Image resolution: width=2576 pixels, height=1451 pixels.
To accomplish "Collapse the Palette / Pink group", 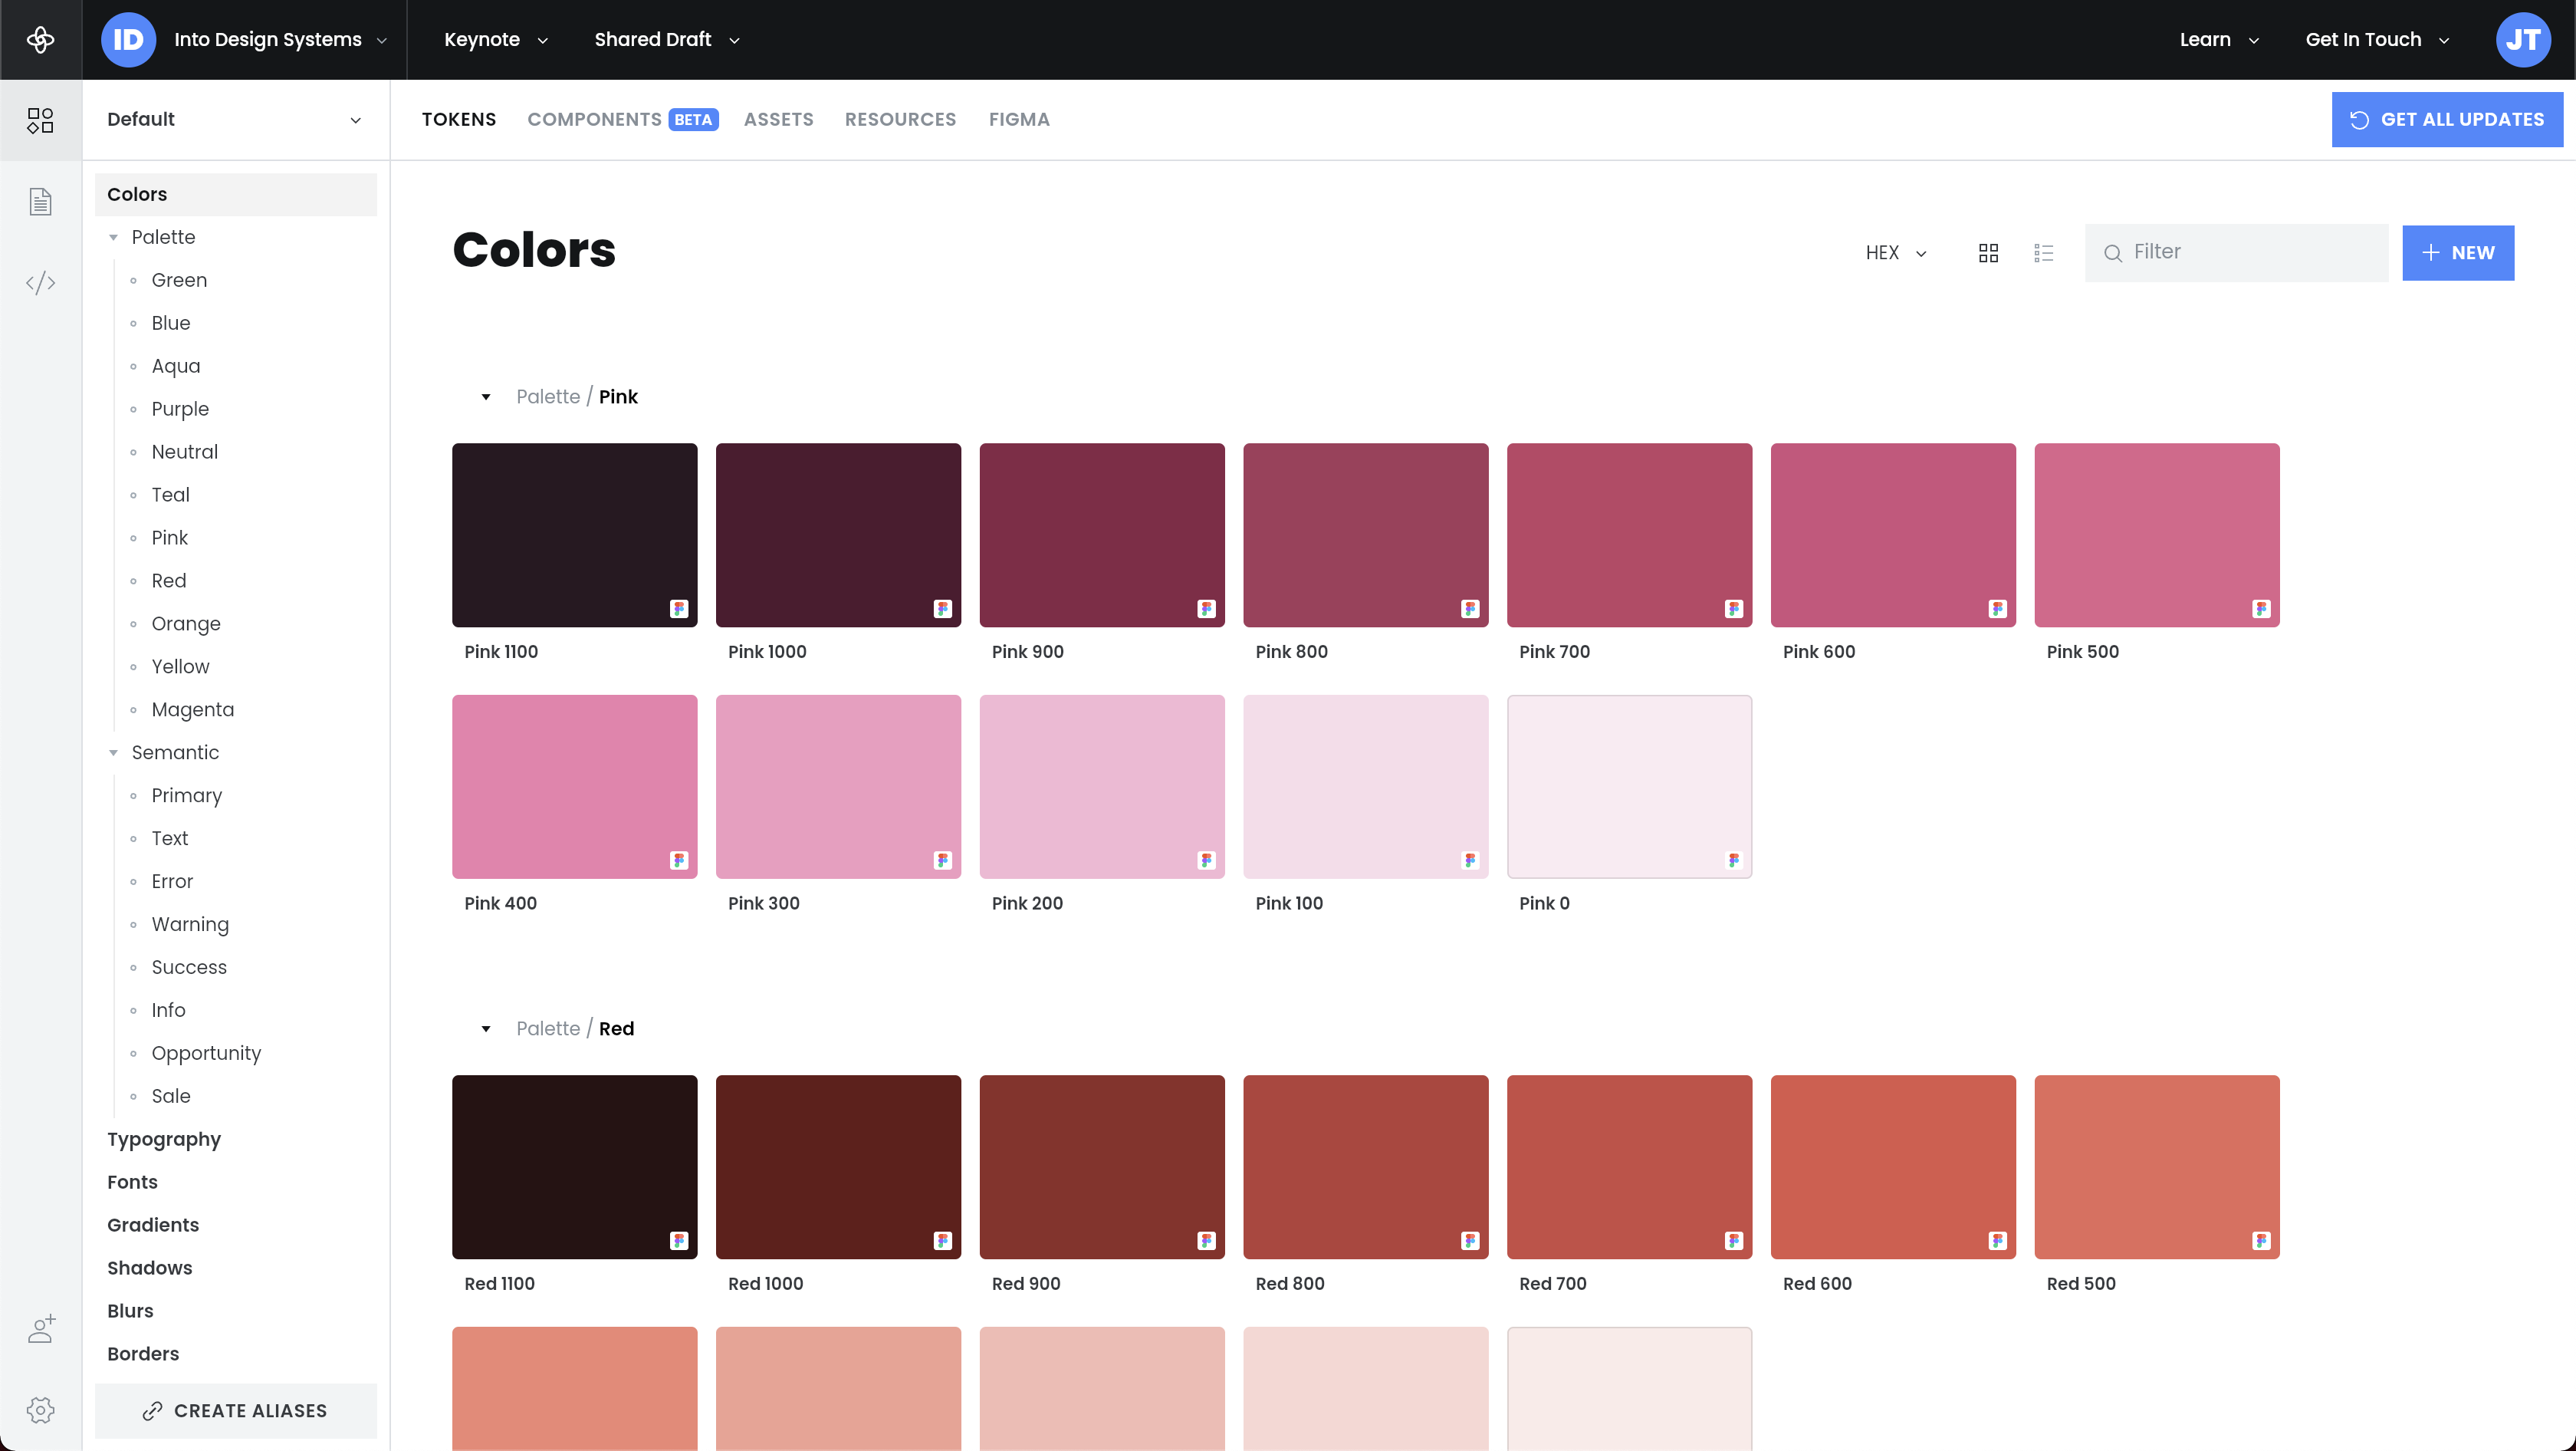I will pyautogui.click(x=486, y=397).
